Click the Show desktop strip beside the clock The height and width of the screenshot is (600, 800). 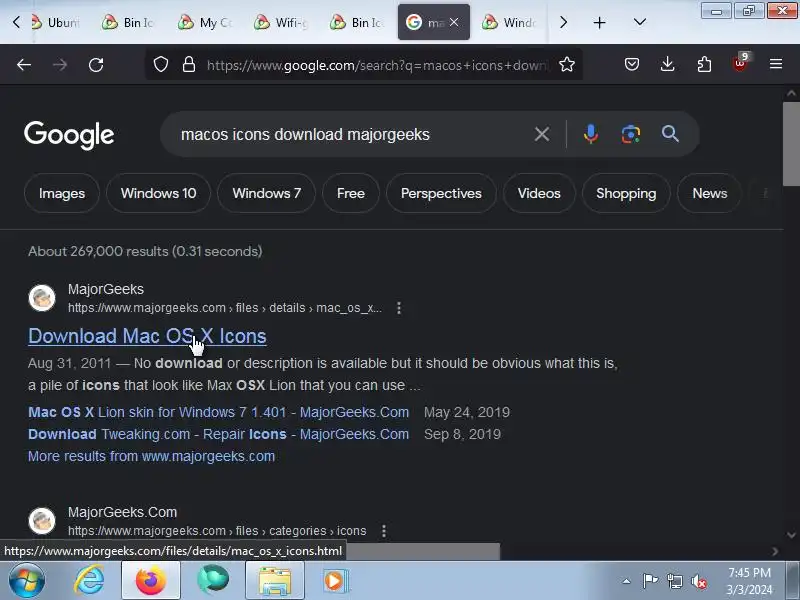(x=793, y=581)
